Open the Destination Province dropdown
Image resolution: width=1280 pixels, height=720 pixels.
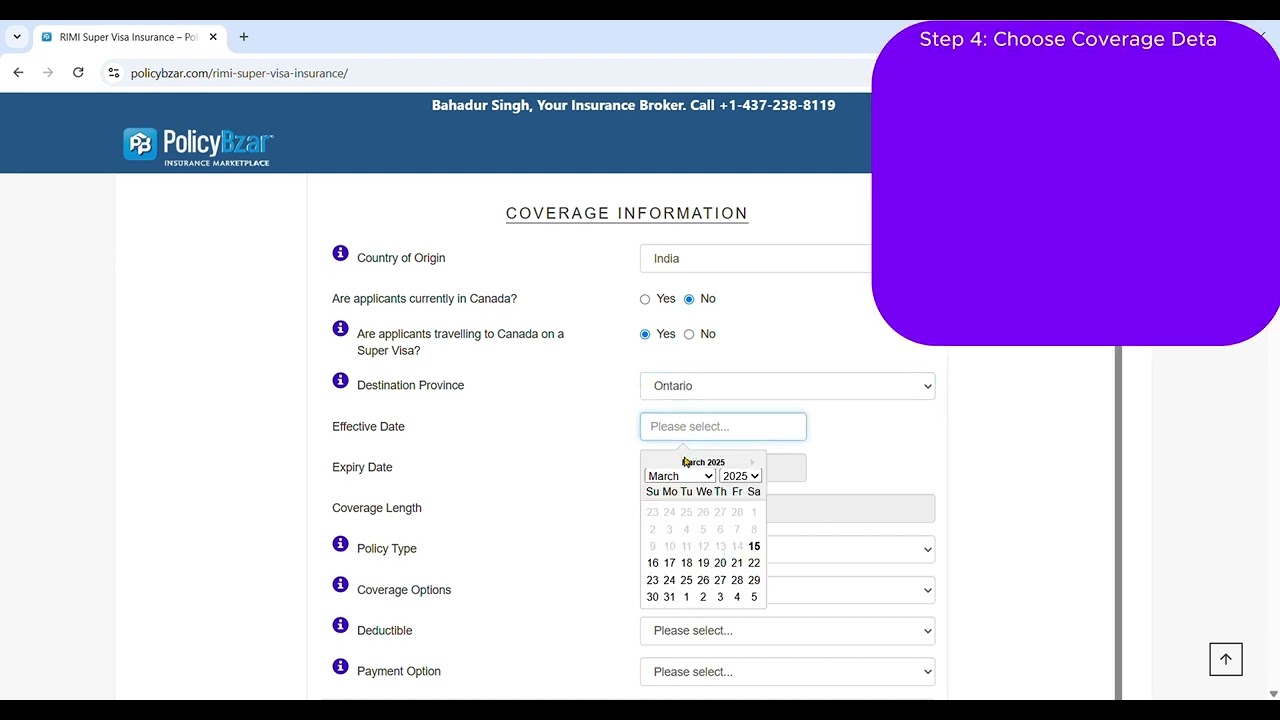click(x=787, y=386)
